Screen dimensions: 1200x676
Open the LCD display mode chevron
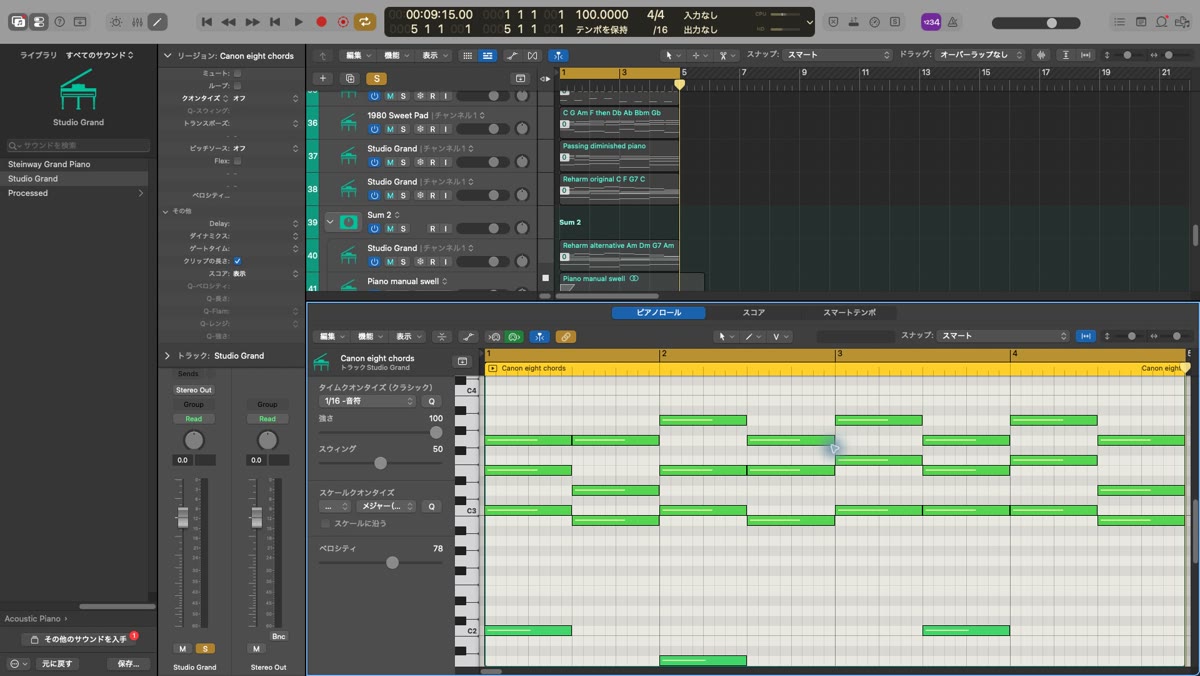tap(808, 21)
